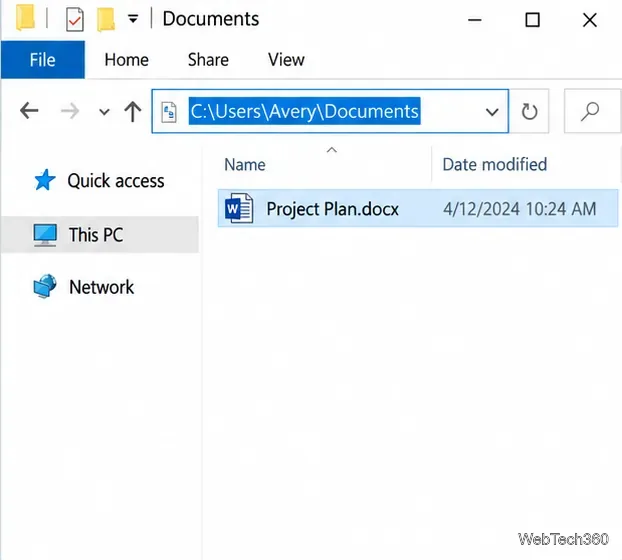622x560 pixels.
Task: Sort by the Name column header
Action: pos(245,165)
